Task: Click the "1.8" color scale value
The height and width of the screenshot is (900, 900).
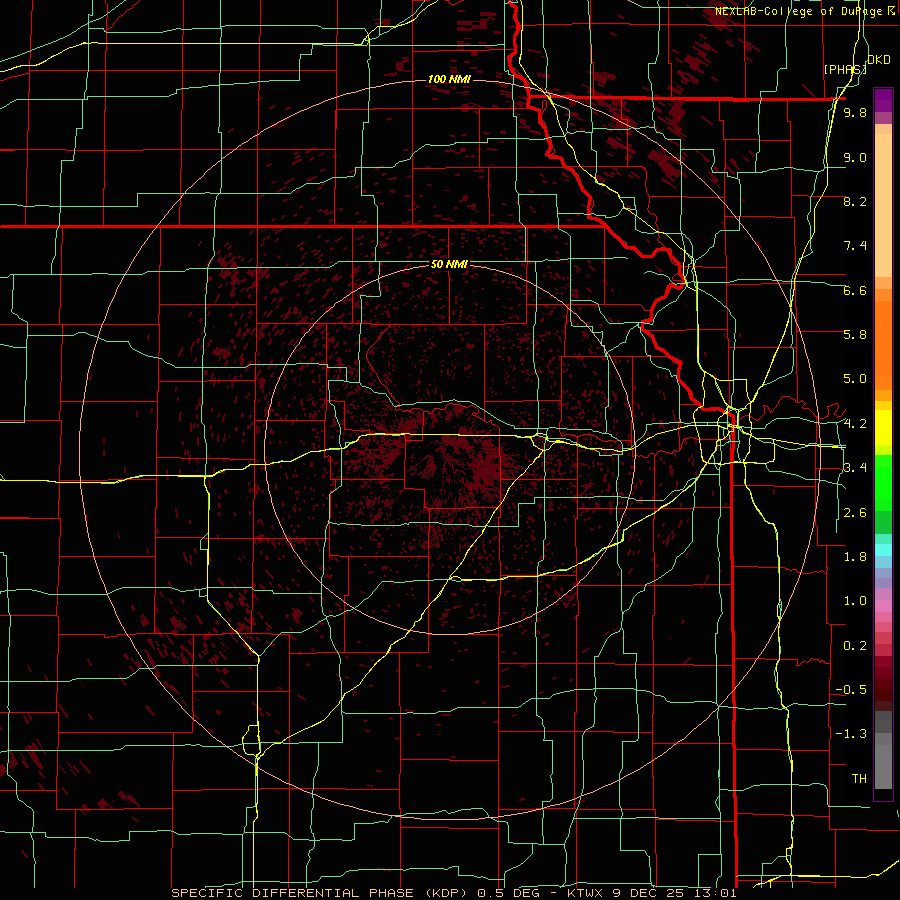Action: pyautogui.click(x=855, y=557)
